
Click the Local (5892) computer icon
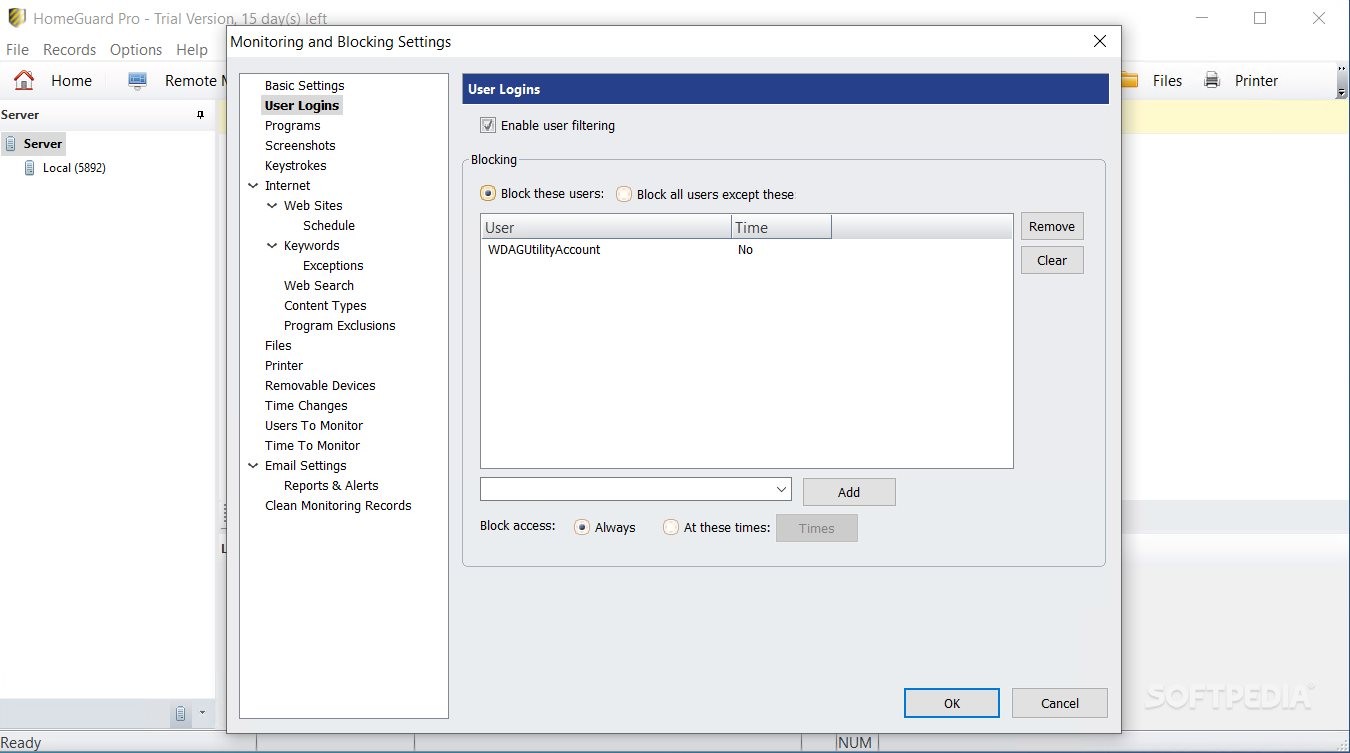(x=30, y=168)
